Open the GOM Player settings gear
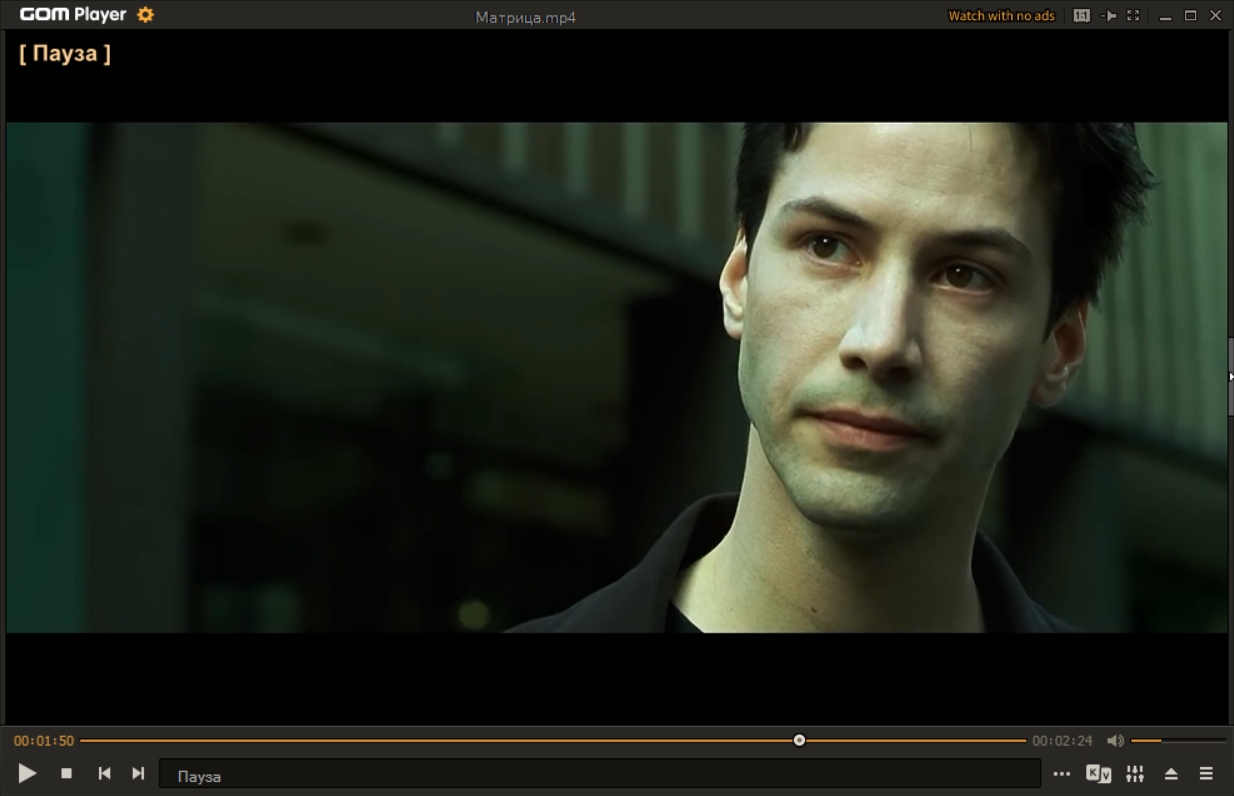Viewport: 1234px width, 796px height. [145, 15]
